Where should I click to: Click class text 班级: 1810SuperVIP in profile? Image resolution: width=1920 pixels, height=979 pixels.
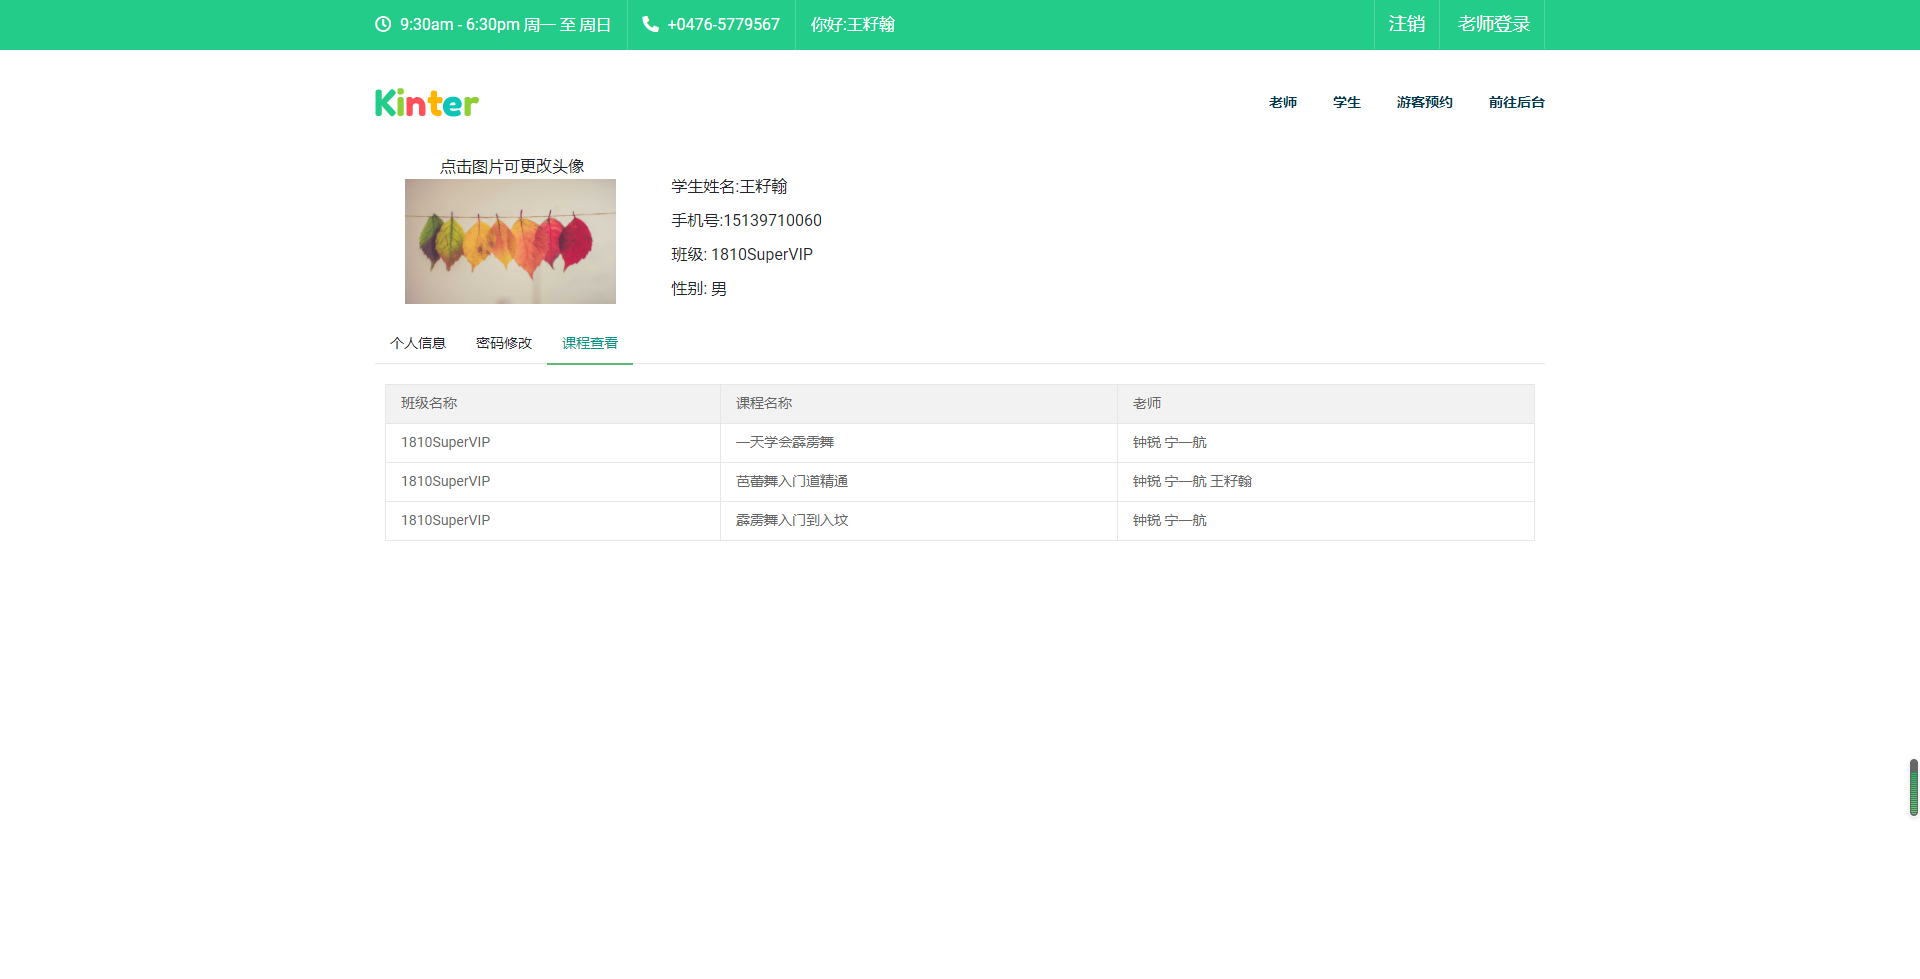[x=742, y=254]
